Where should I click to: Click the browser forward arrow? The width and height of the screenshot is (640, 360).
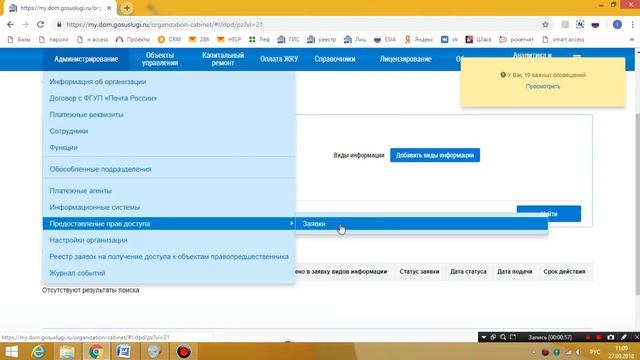point(25,24)
